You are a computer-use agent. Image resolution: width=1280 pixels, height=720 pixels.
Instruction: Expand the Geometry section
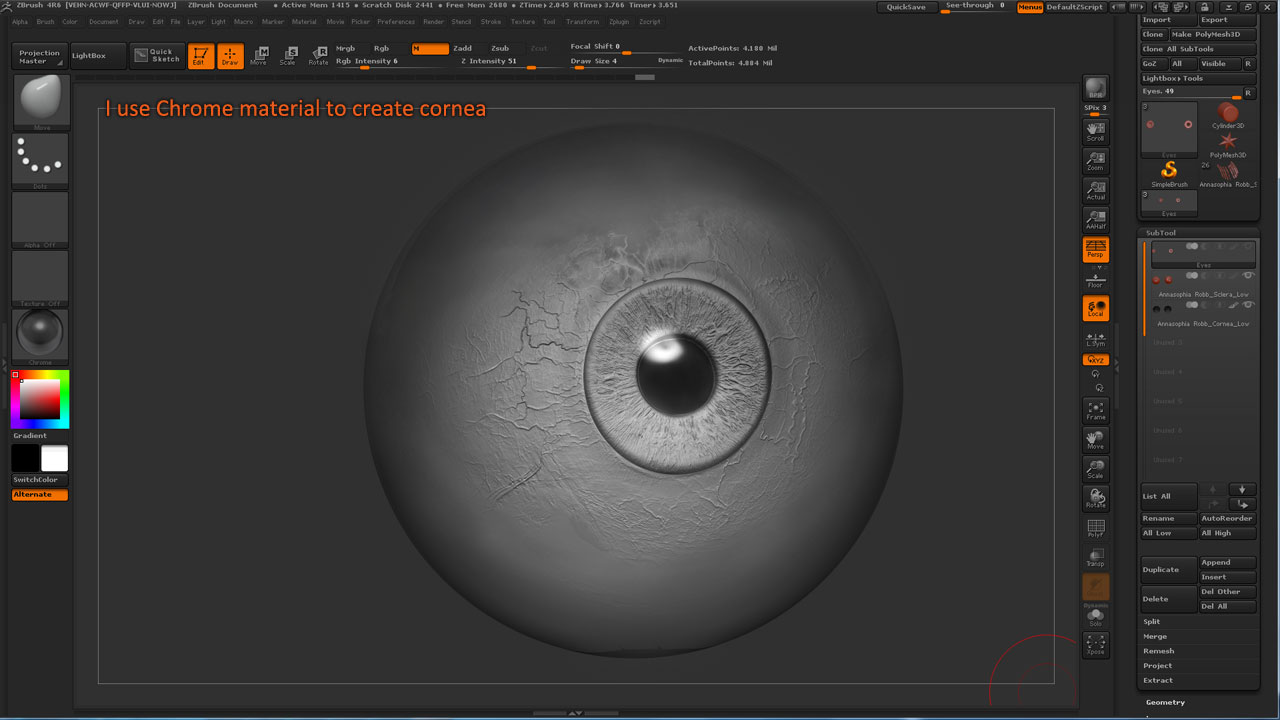(1166, 702)
